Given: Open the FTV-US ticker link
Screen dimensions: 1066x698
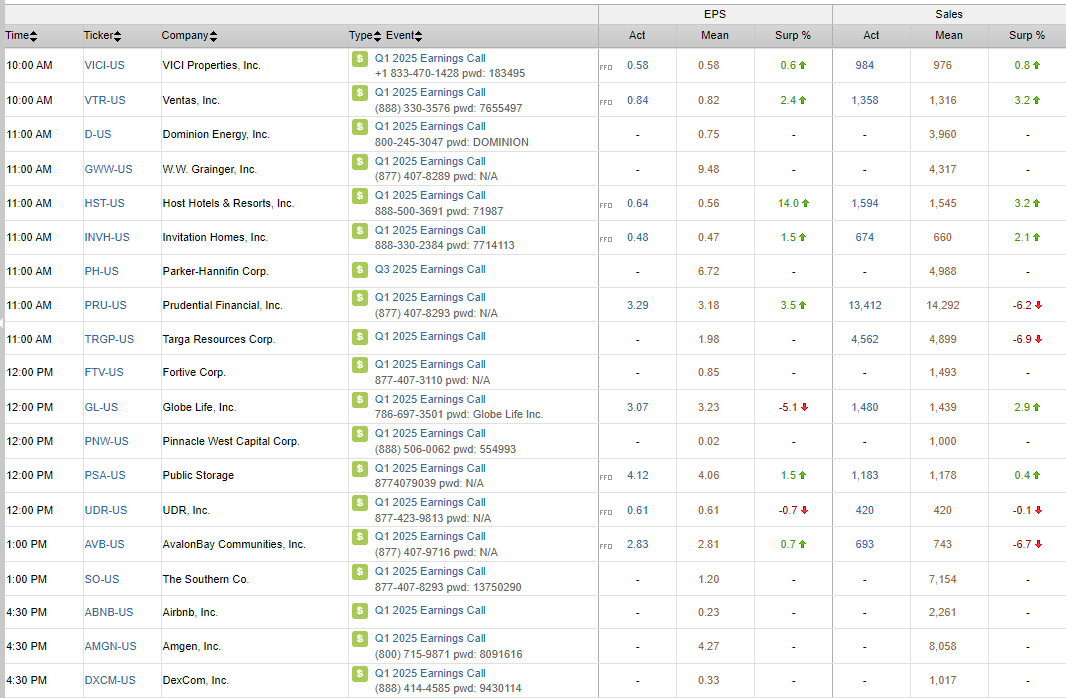Looking at the screenshot, I should pos(104,372).
